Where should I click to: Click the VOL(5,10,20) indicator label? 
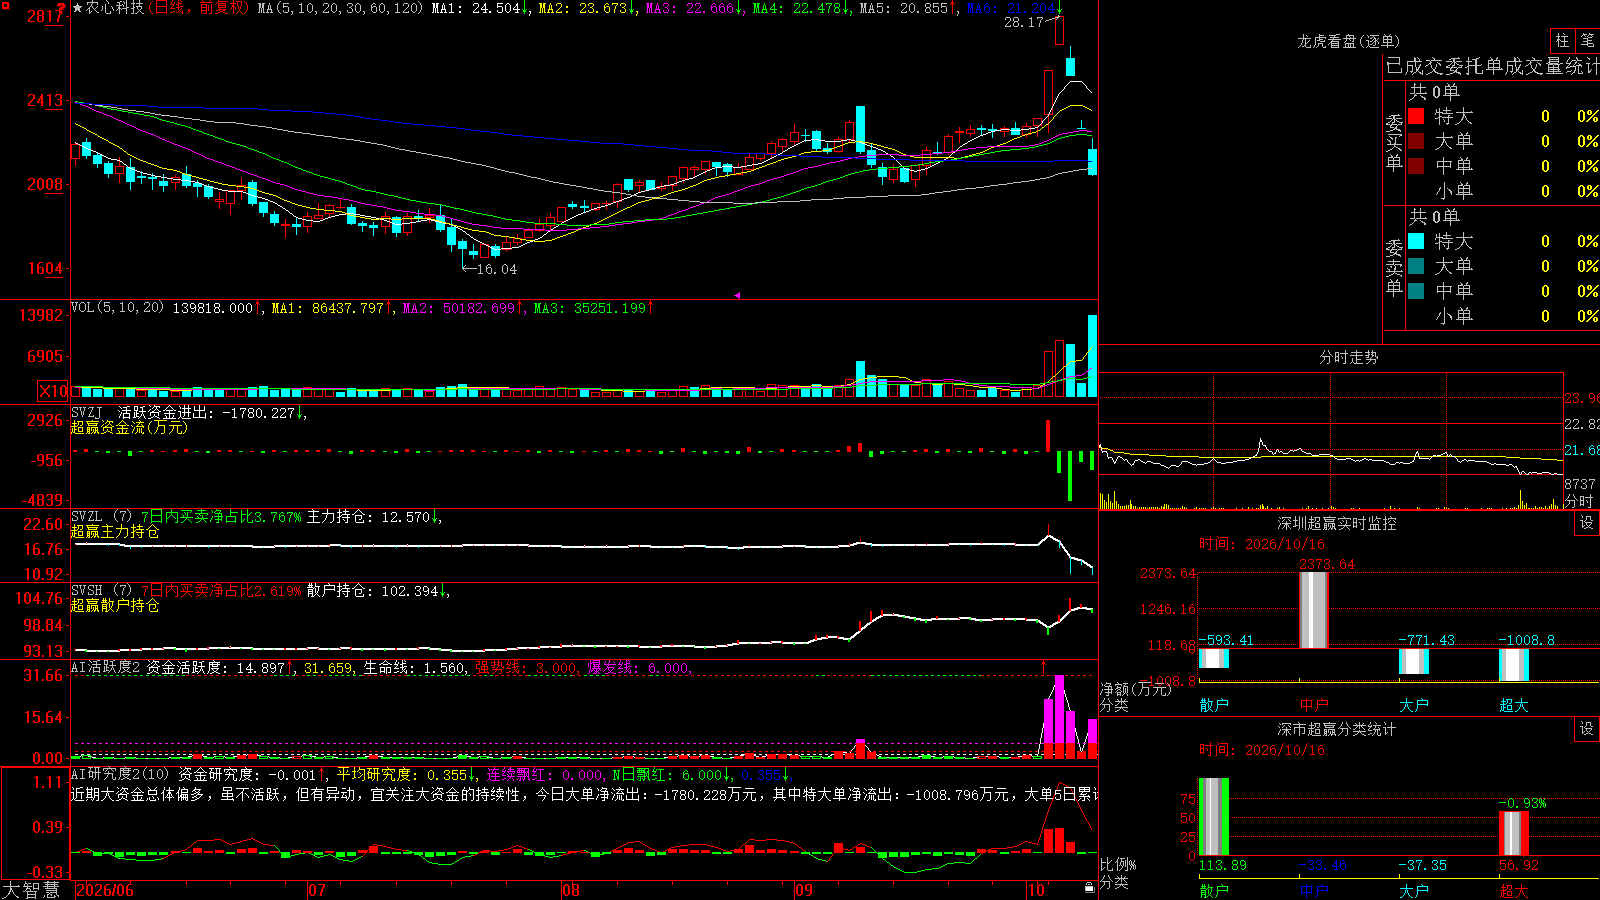tap(117, 307)
